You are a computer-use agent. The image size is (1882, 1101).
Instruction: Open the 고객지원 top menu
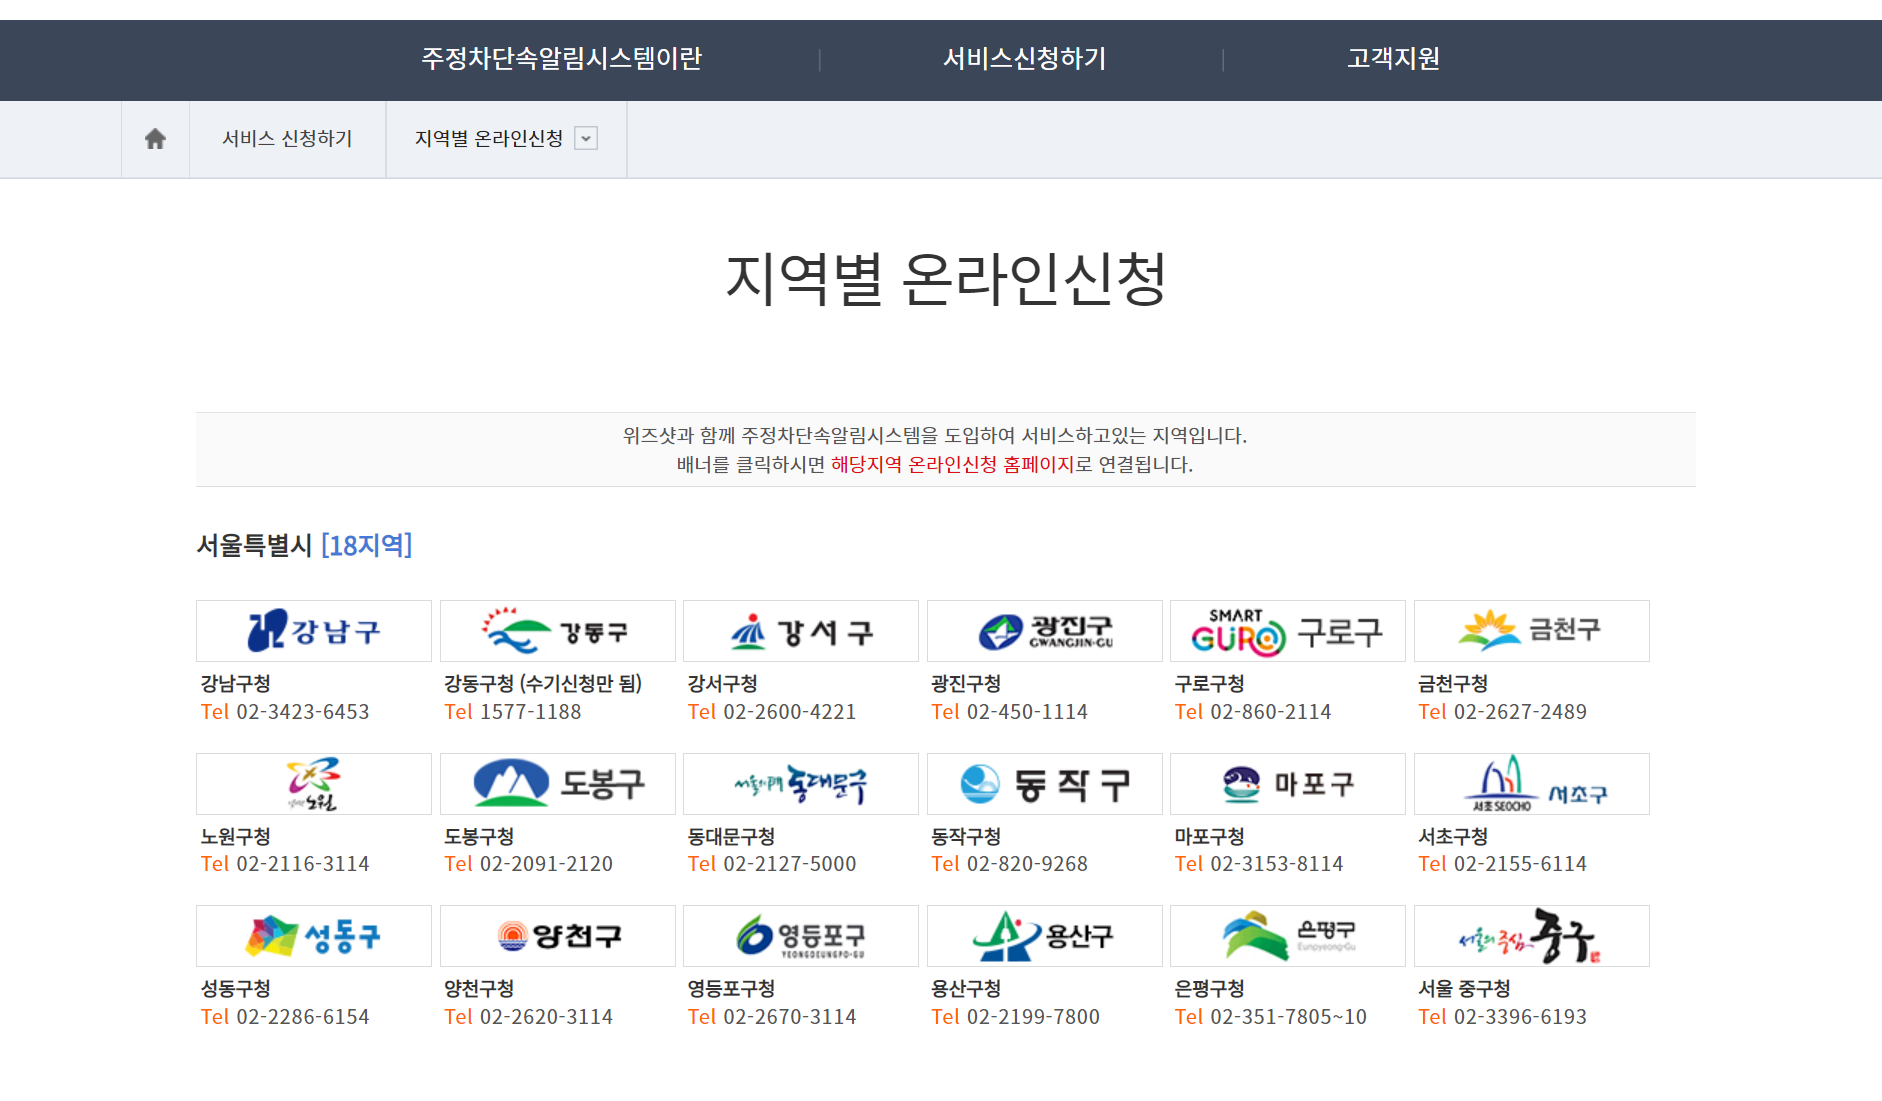[x=1393, y=59]
